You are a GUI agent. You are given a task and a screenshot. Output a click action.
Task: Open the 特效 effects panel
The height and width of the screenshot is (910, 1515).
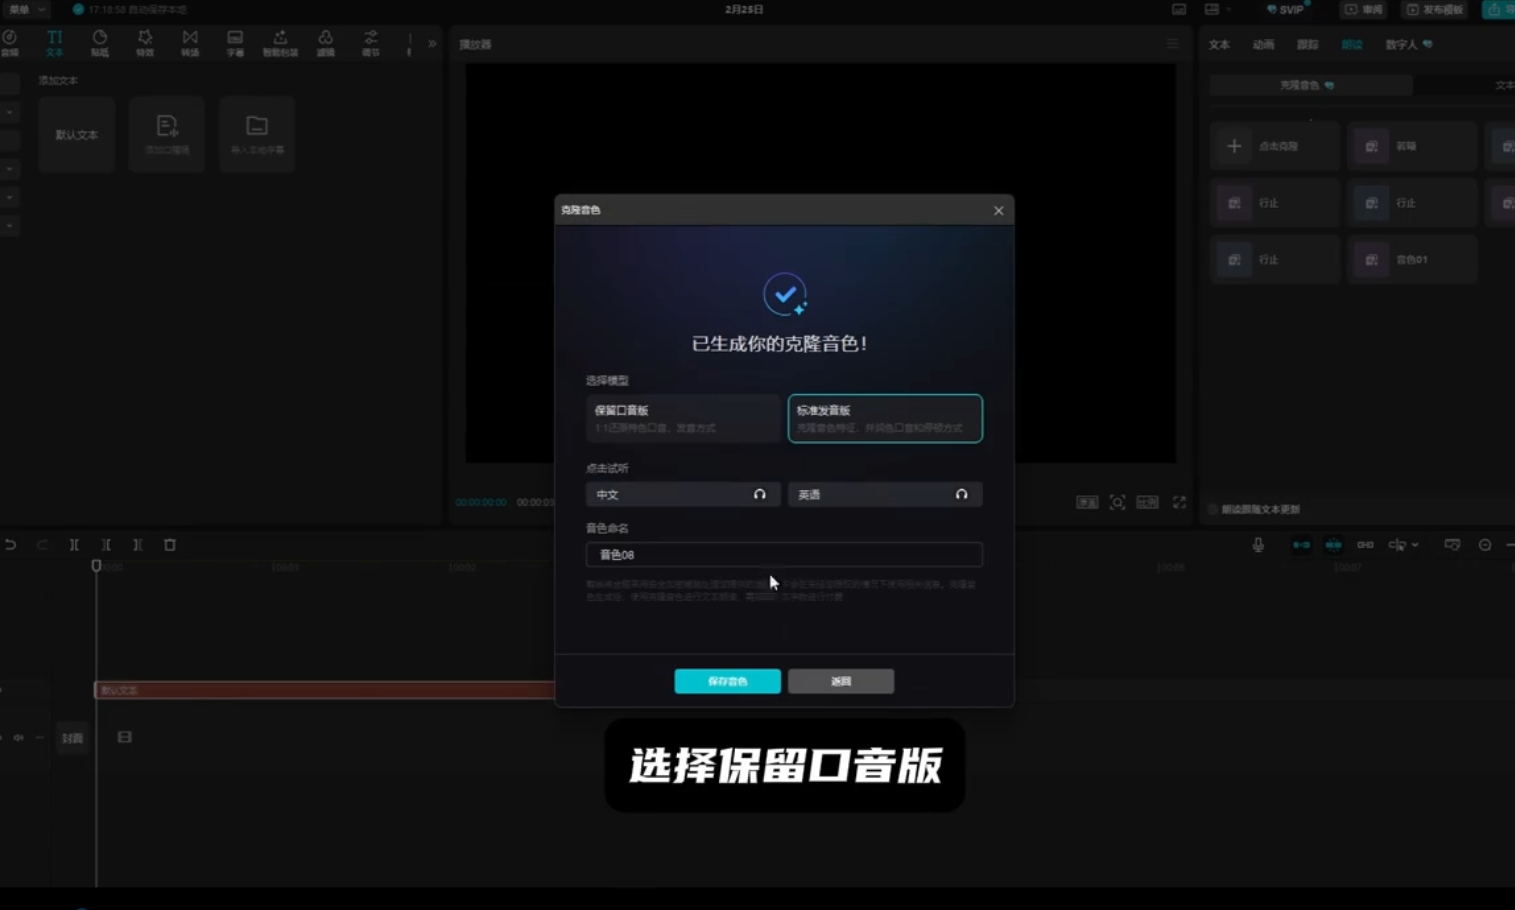click(x=145, y=43)
